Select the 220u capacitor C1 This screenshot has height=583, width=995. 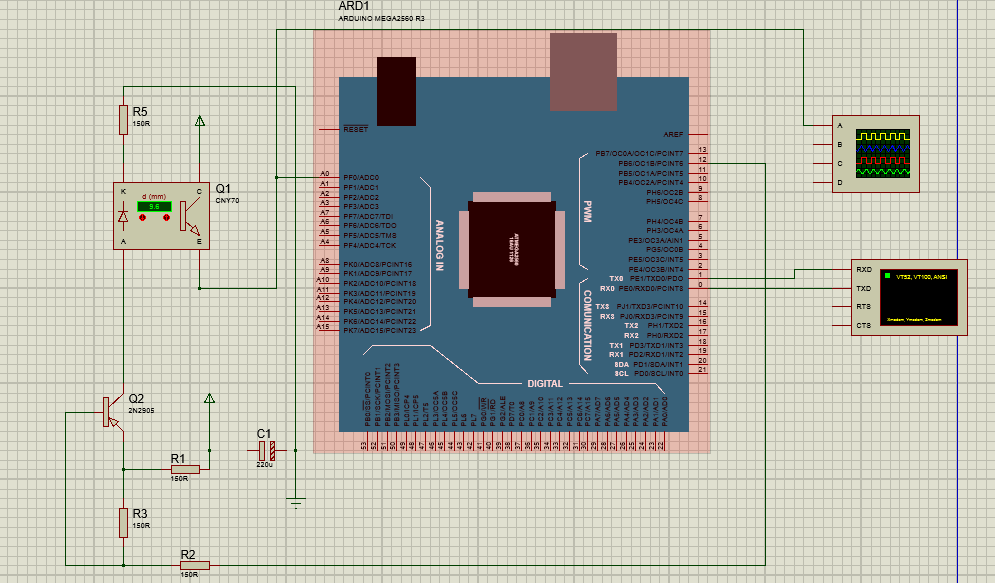(x=265, y=450)
